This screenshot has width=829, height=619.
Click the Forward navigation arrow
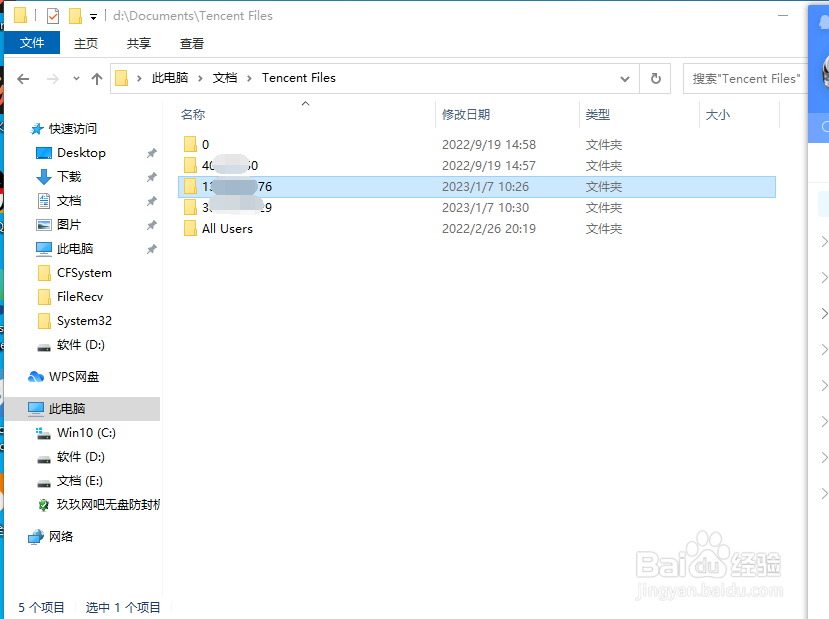53,79
